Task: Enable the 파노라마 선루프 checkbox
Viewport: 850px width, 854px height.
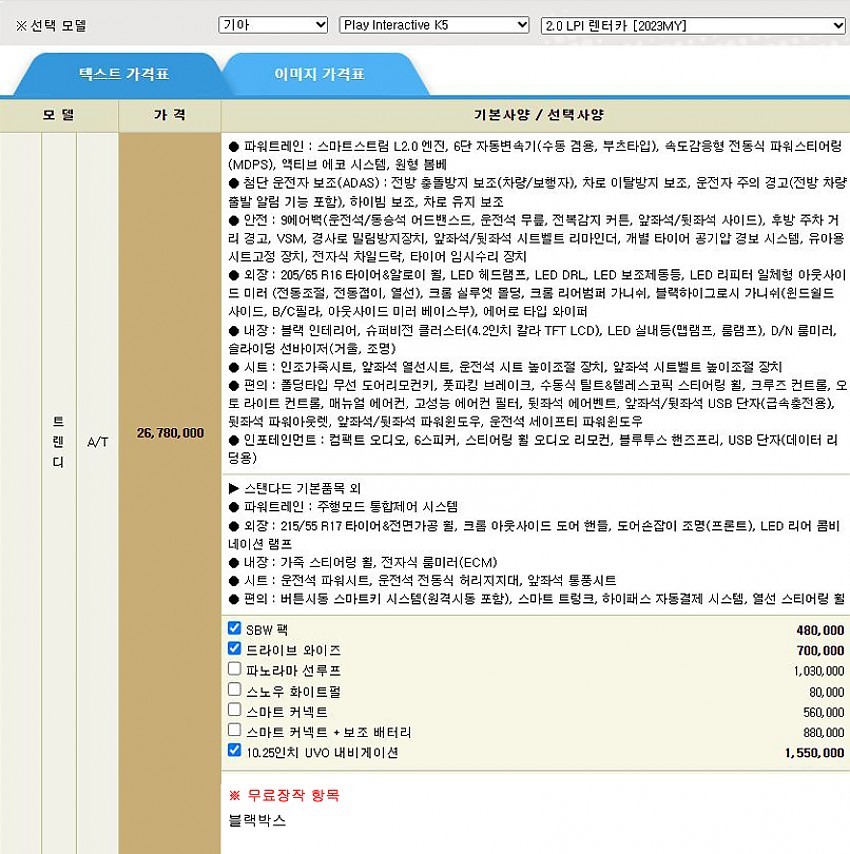Action: [234, 669]
